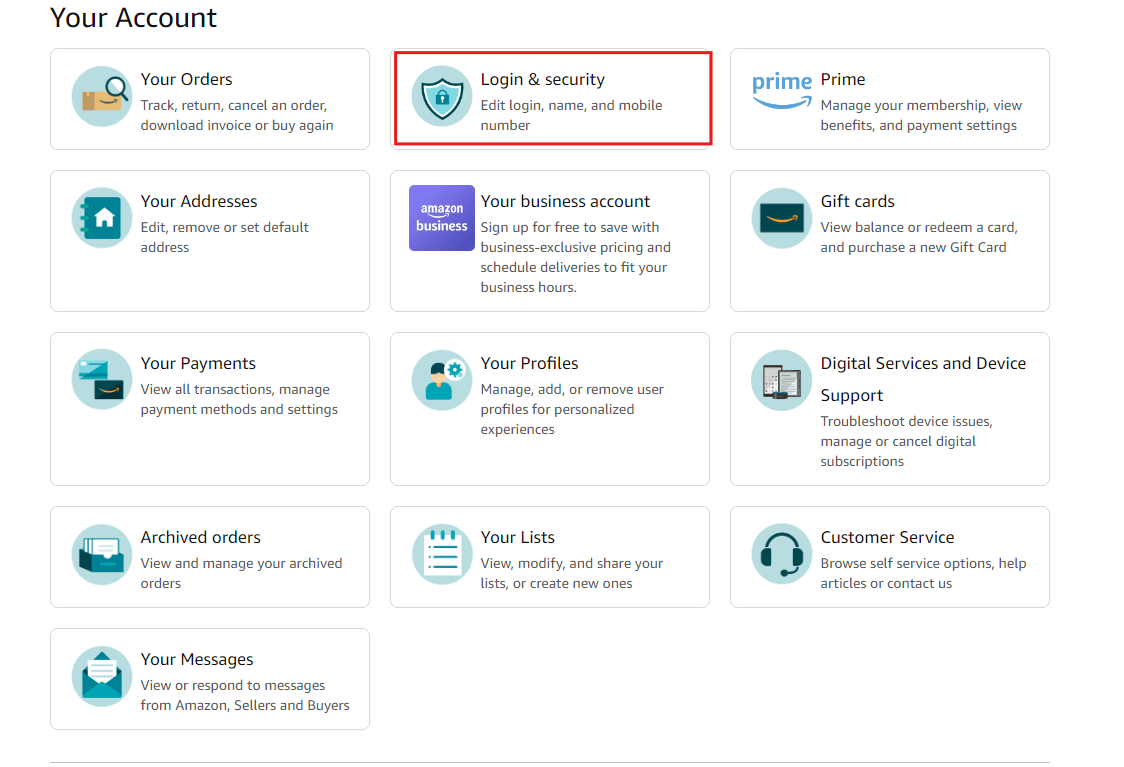1124x767 pixels.
Task: Click the Digital Services devices icon
Action: pos(781,380)
